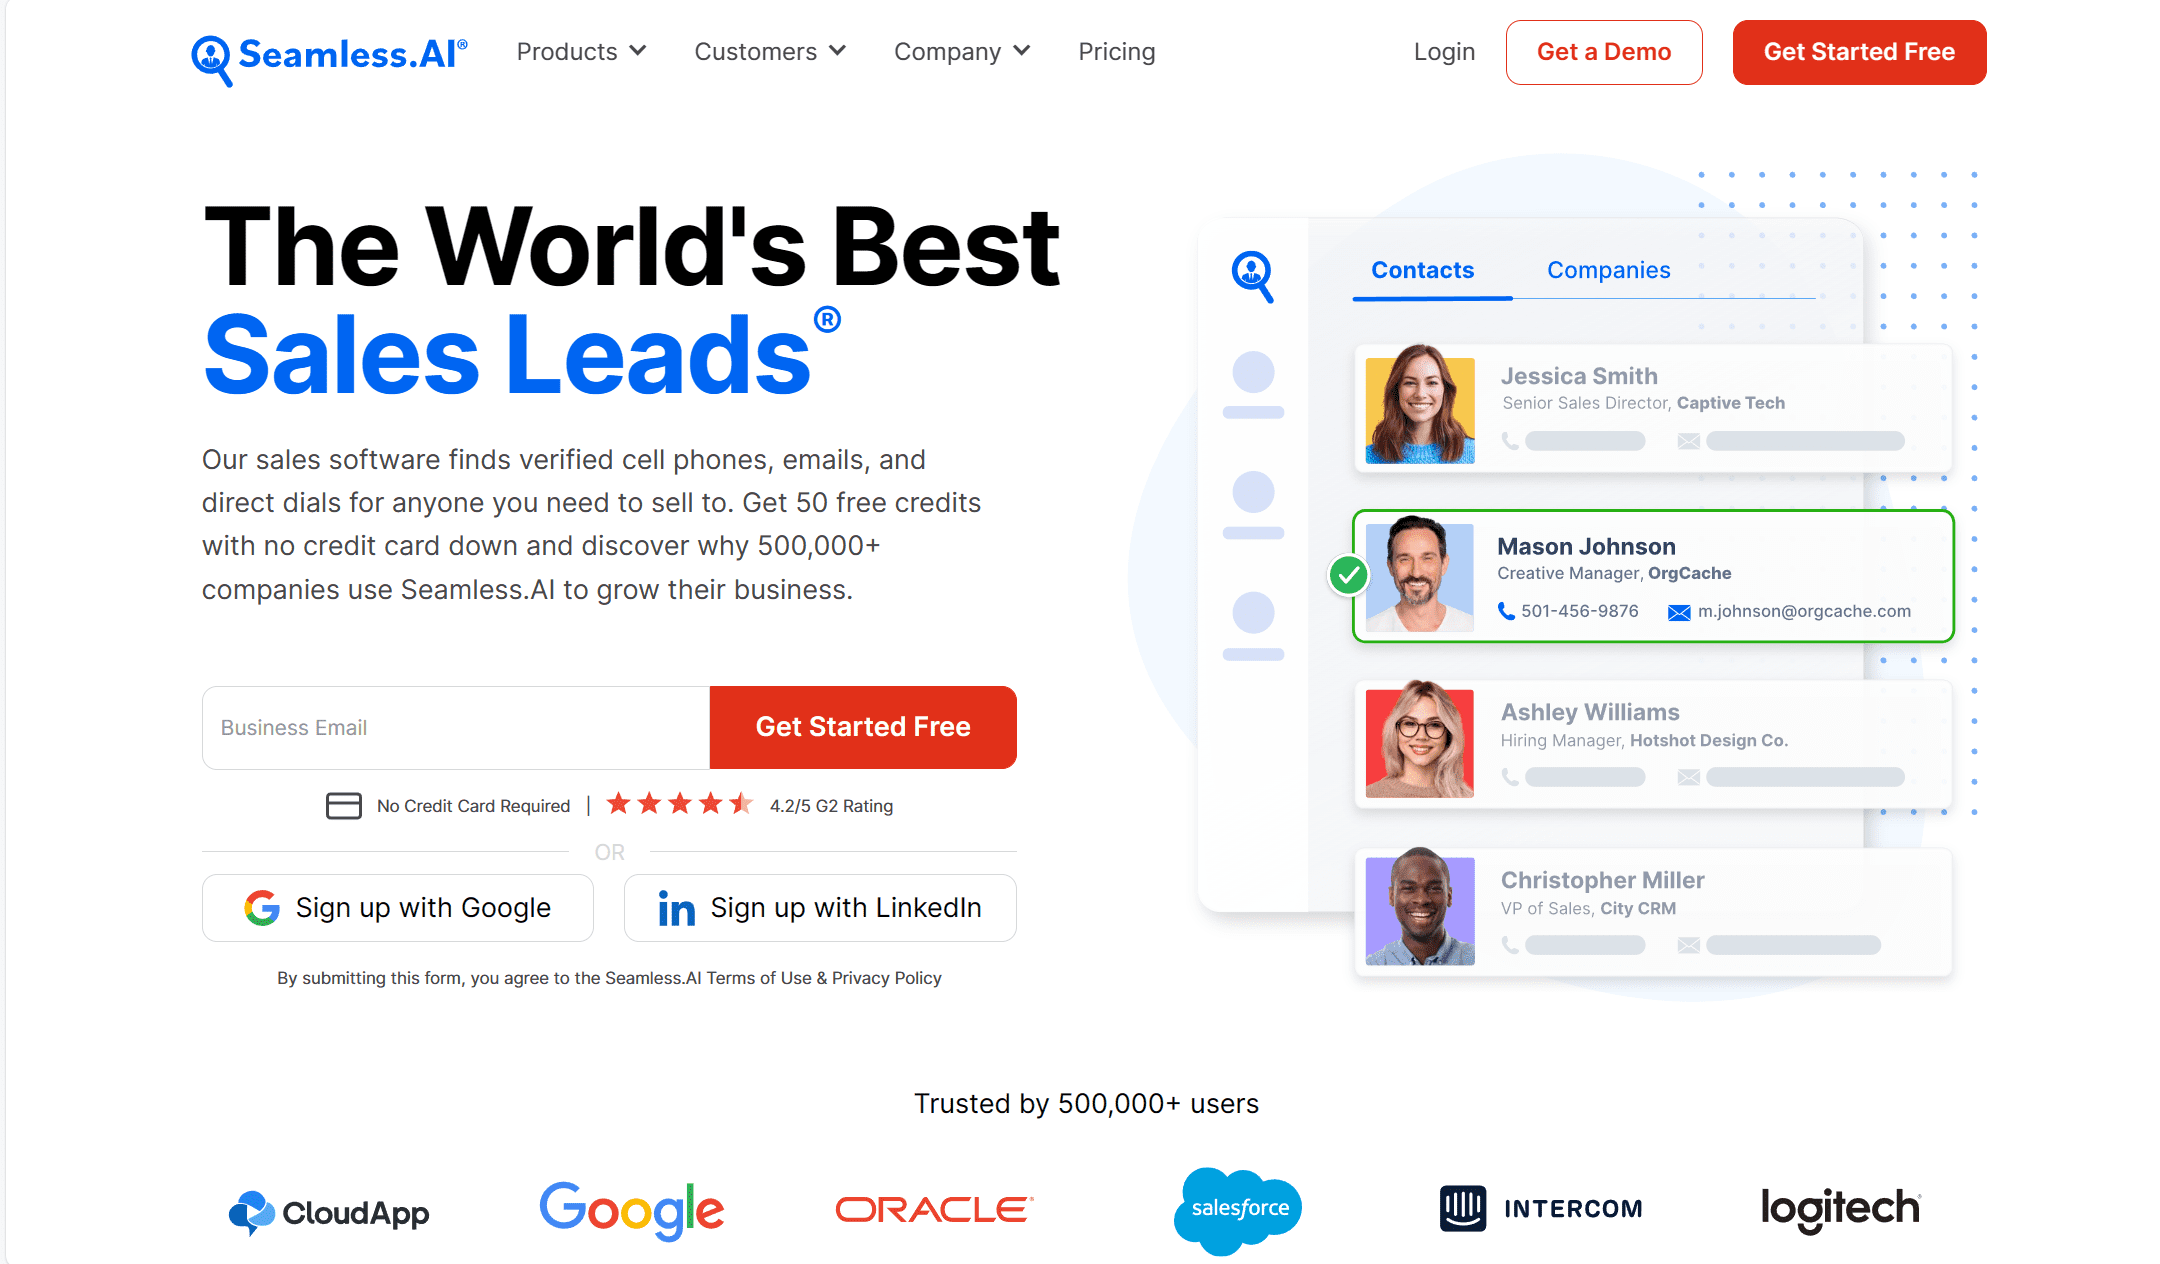Click the Get a Demo button

tap(1602, 51)
